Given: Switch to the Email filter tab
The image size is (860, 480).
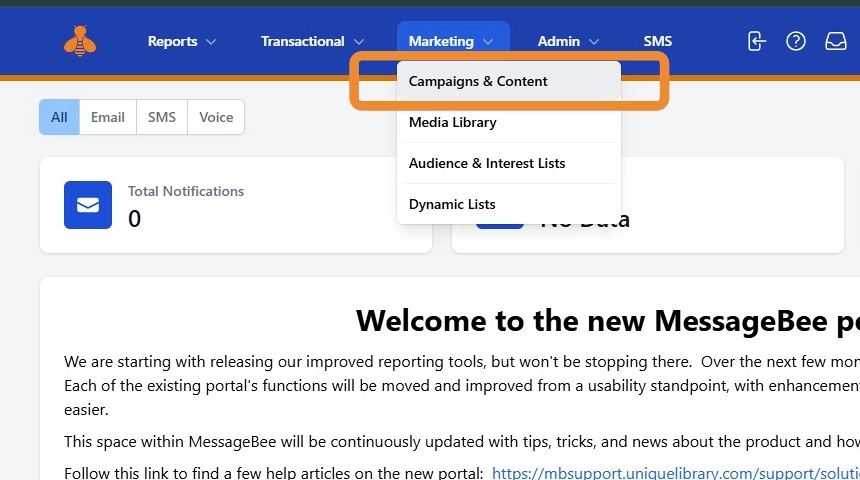Looking at the screenshot, I should click(108, 117).
